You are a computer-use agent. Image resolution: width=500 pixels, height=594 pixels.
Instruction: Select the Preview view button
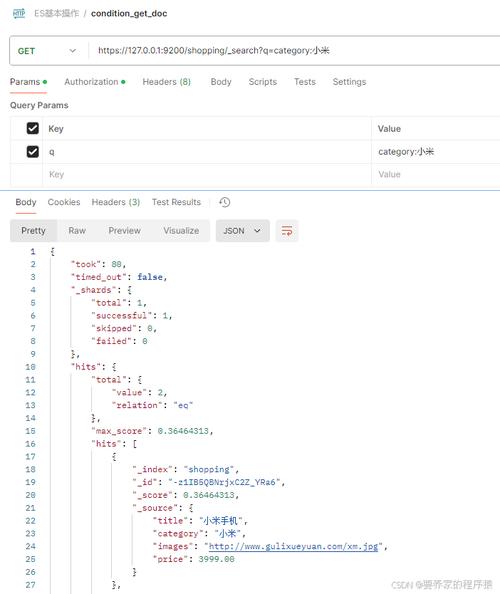124,231
